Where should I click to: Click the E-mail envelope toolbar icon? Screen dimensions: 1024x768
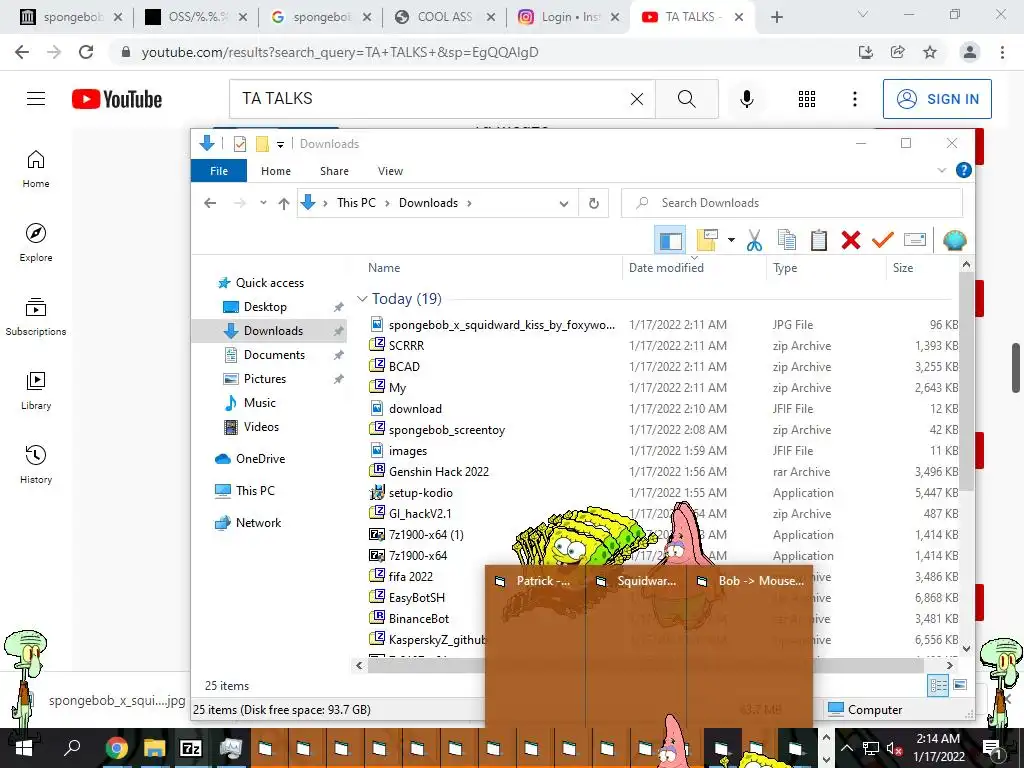[914, 240]
